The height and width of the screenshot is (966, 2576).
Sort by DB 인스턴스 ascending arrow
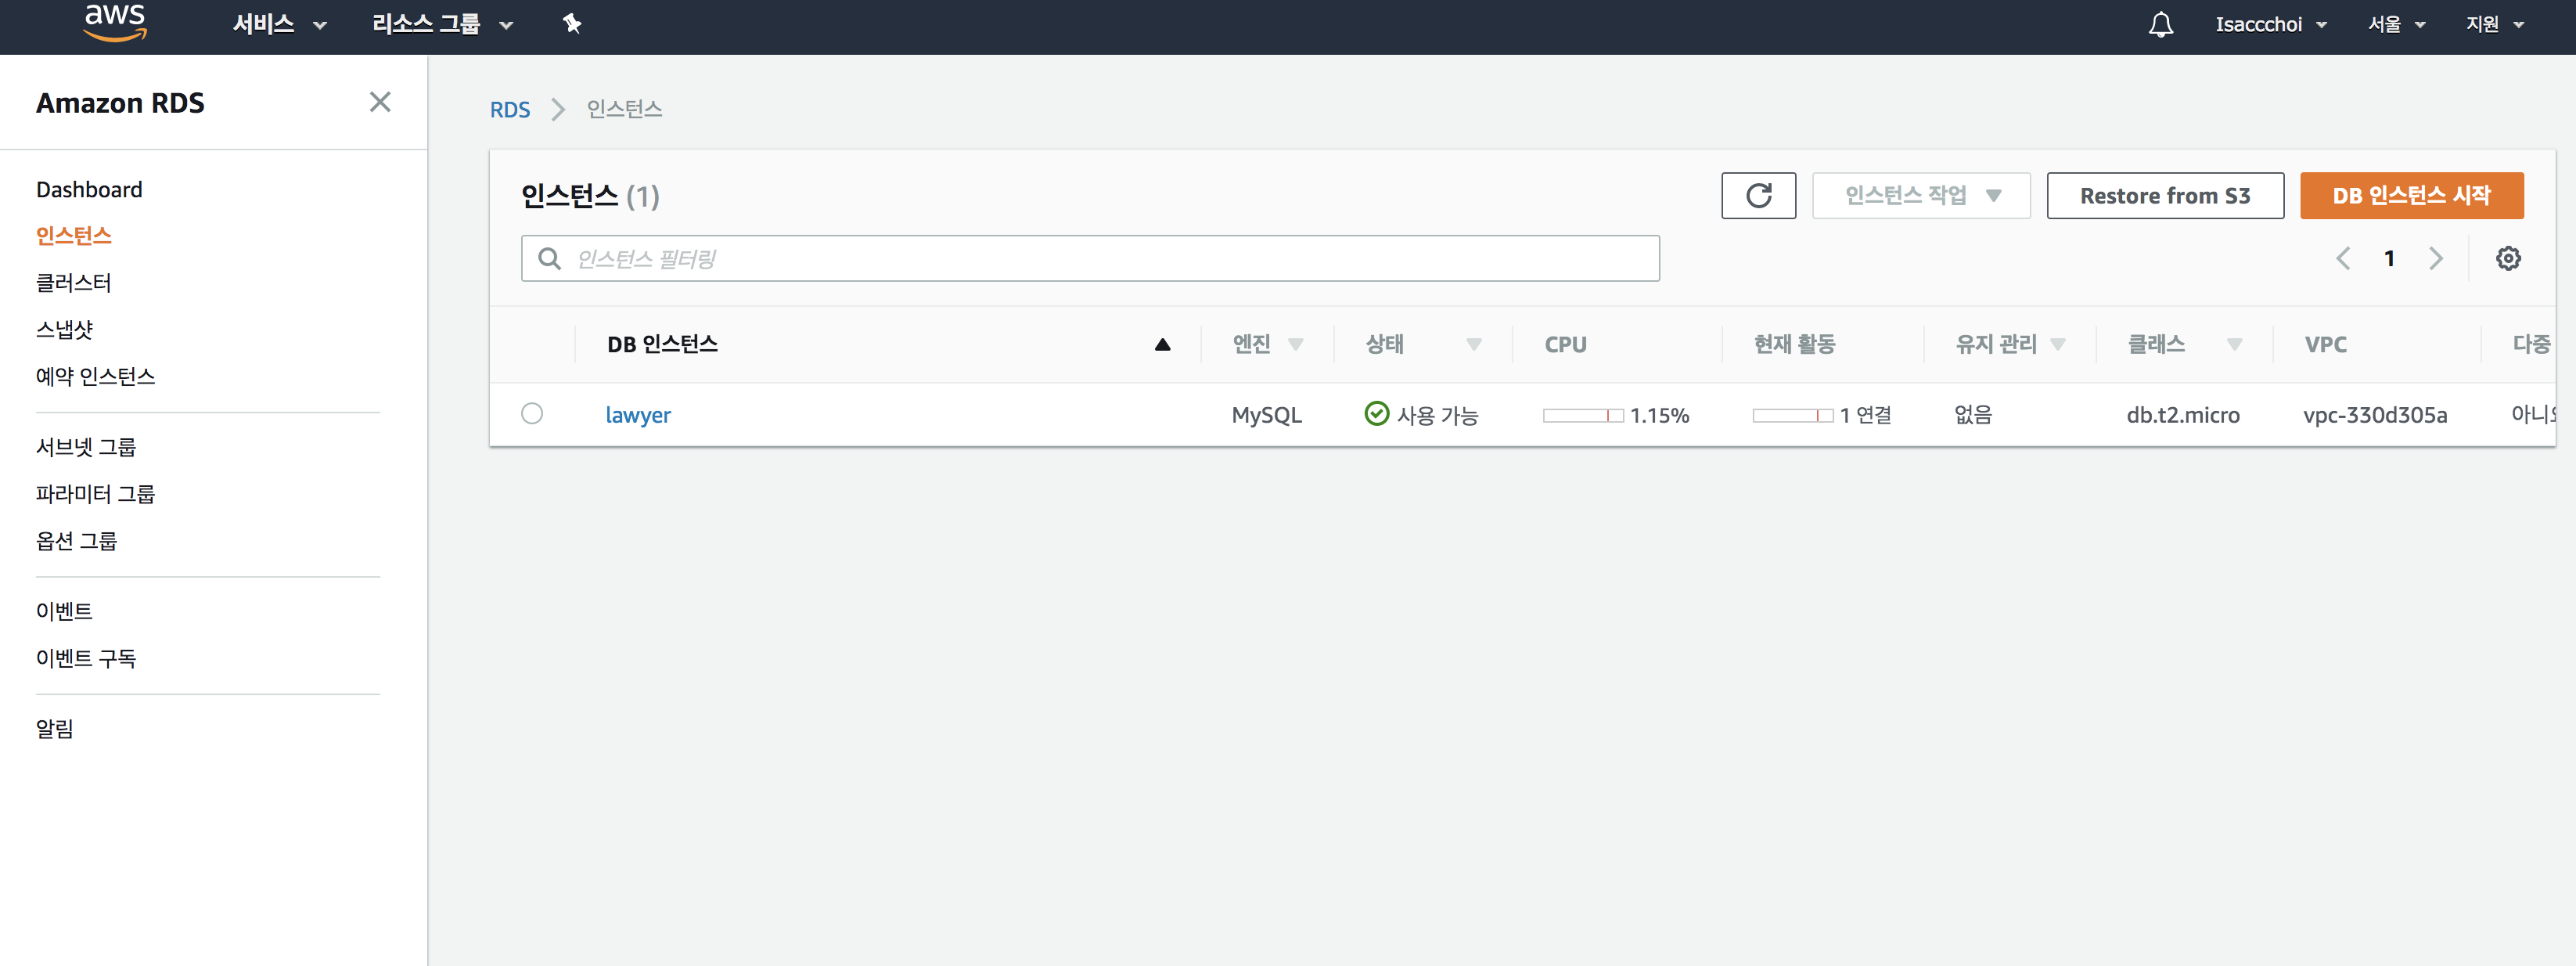pyautogui.click(x=1162, y=345)
